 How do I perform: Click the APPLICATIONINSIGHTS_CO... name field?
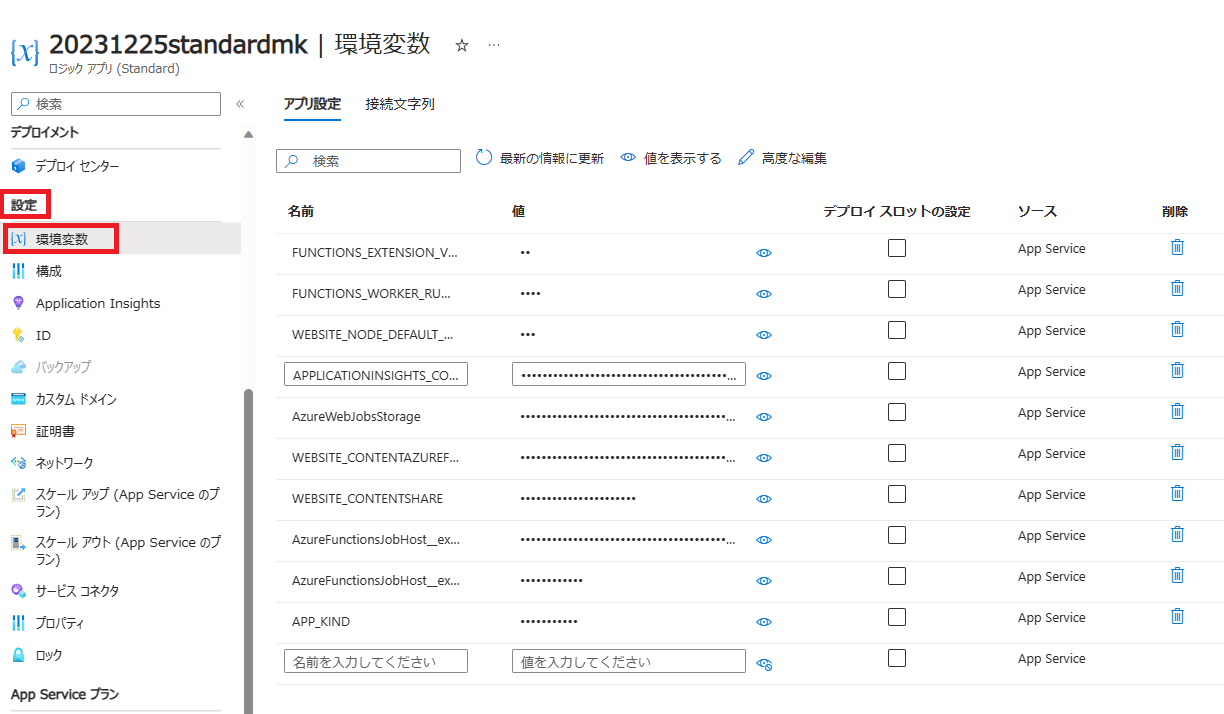(376, 375)
